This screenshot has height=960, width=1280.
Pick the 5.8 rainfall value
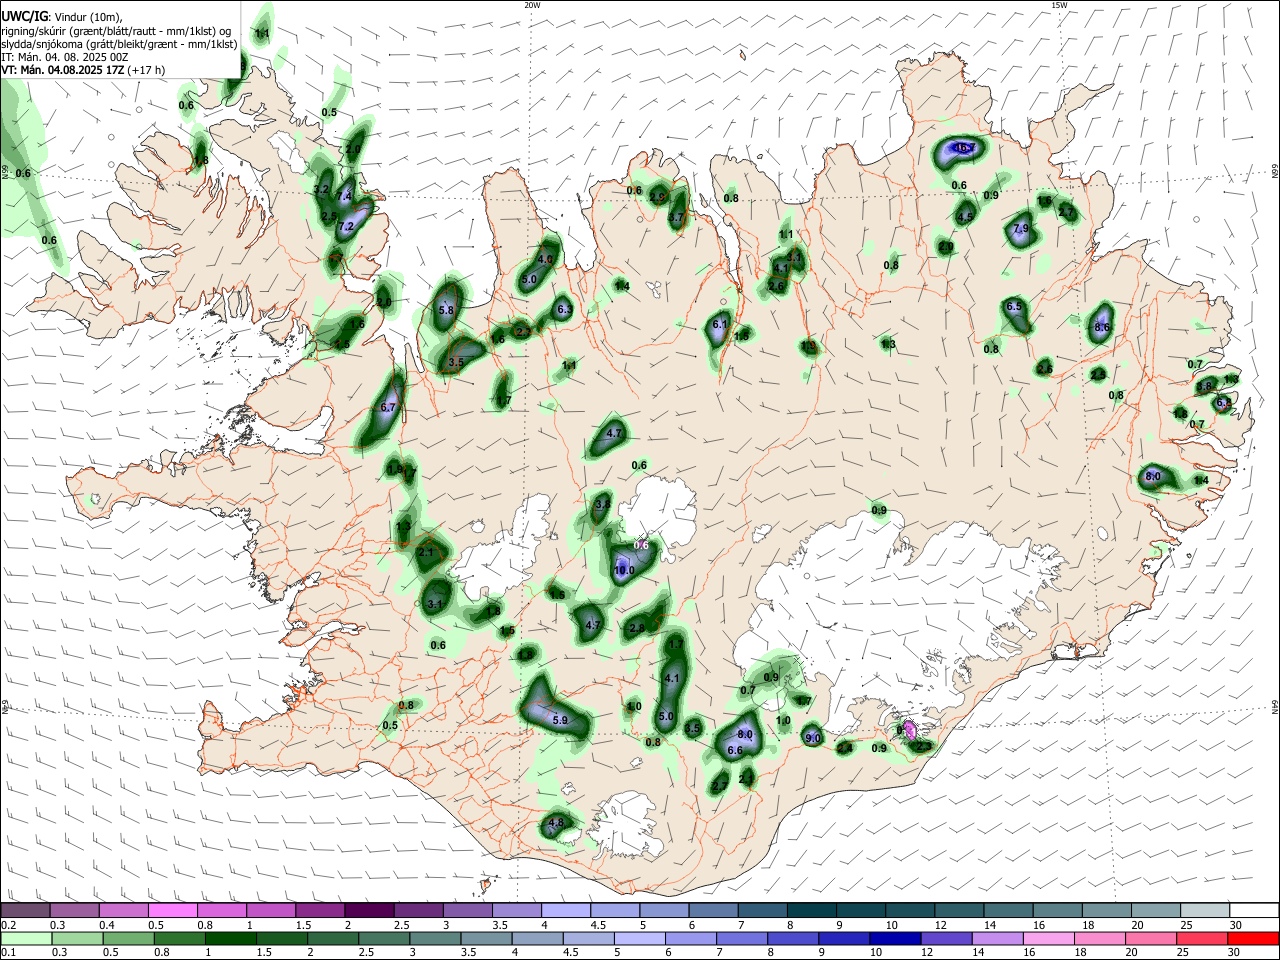click(446, 310)
